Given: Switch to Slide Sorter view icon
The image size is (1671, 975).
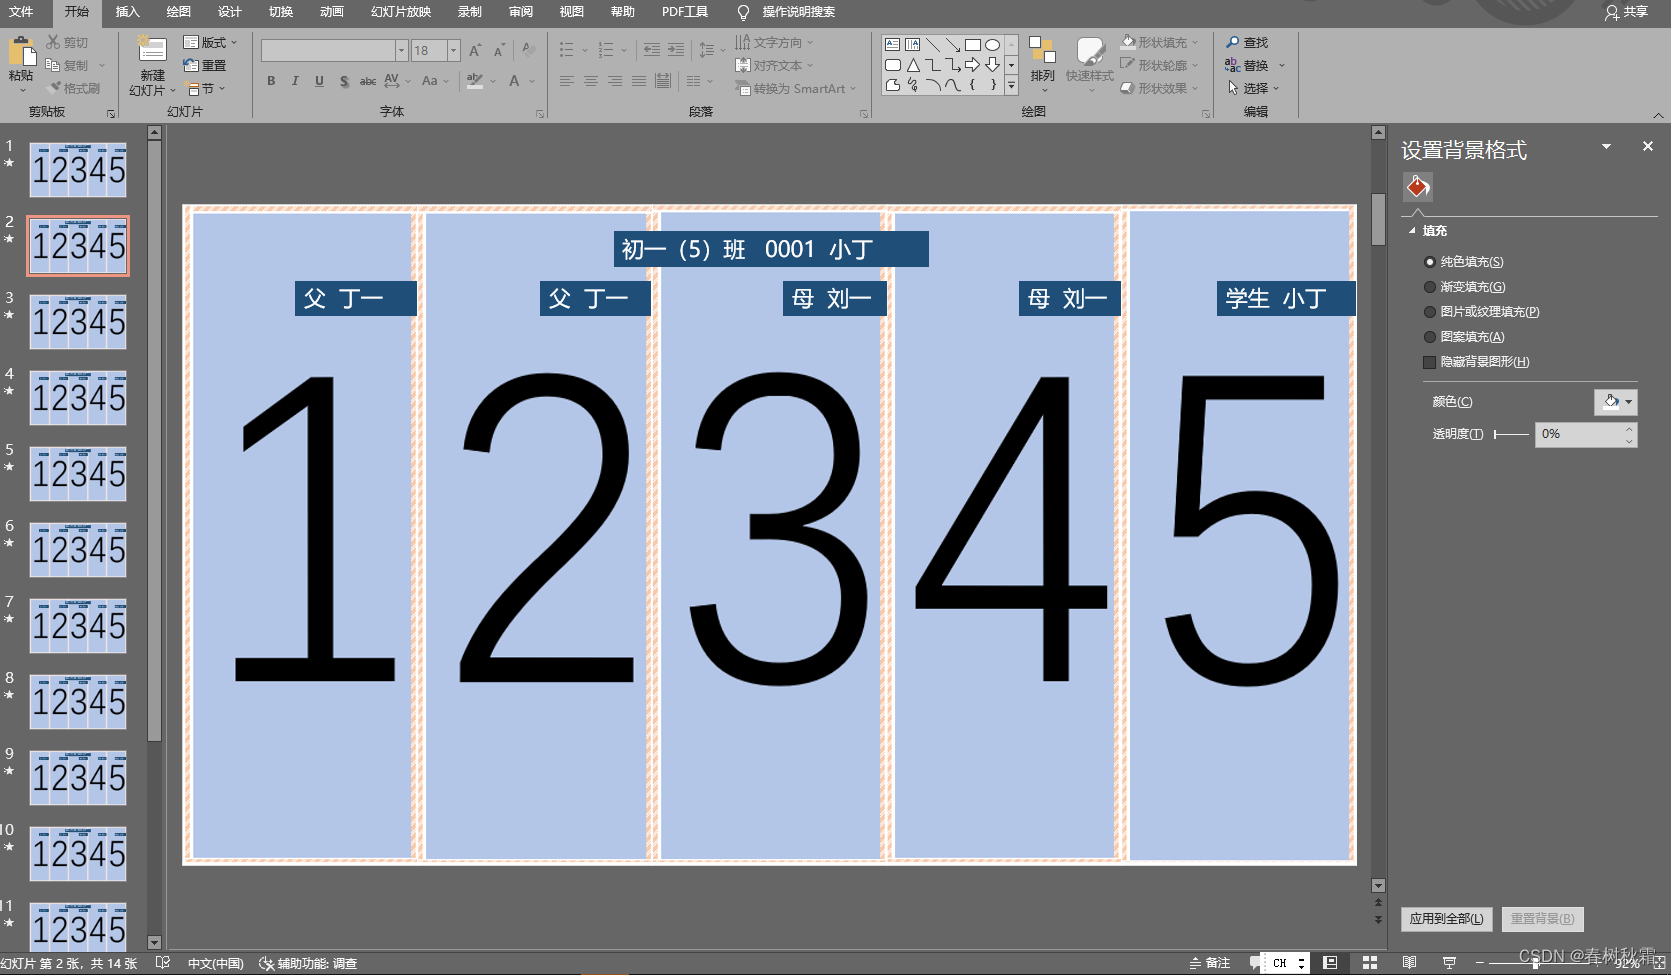Looking at the screenshot, I should click(1370, 962).
